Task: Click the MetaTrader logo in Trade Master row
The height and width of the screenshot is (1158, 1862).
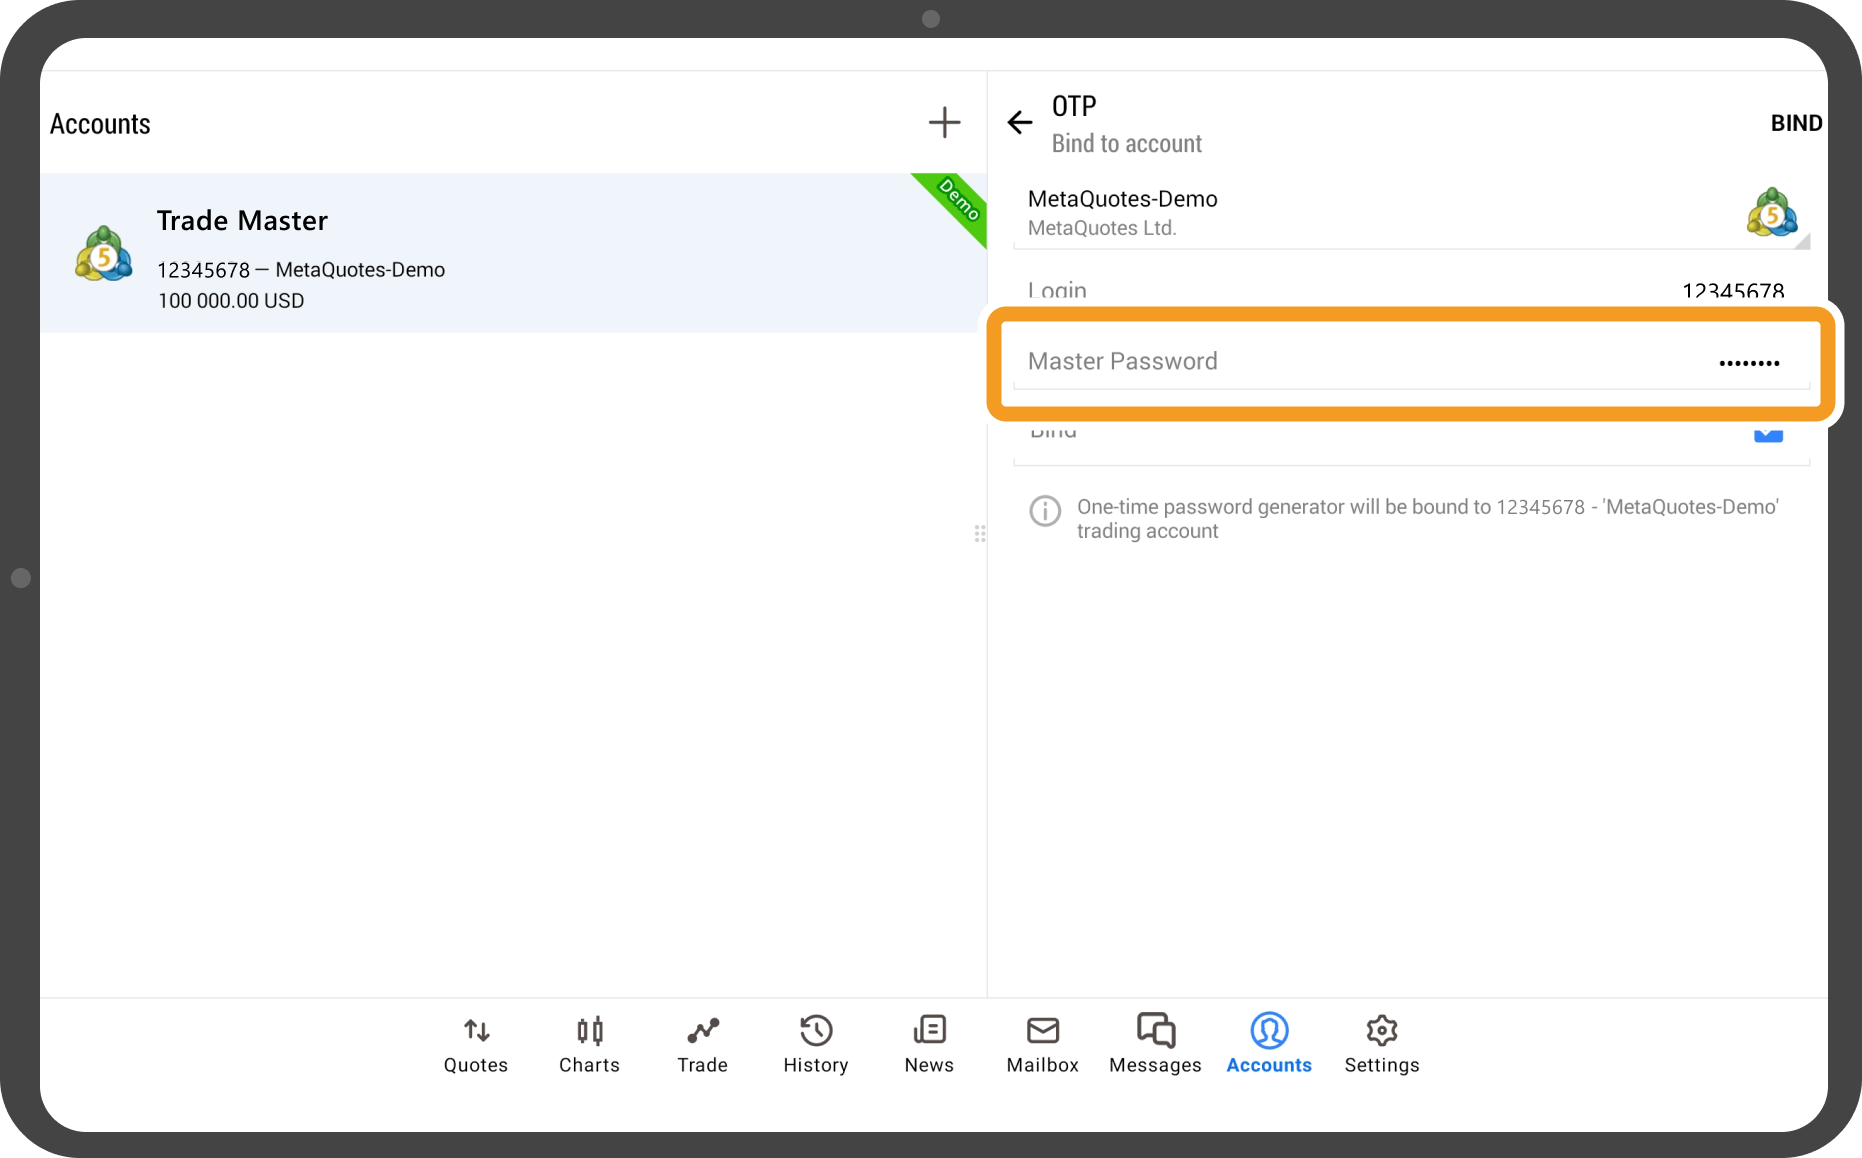Action: [x=103, y=255]
